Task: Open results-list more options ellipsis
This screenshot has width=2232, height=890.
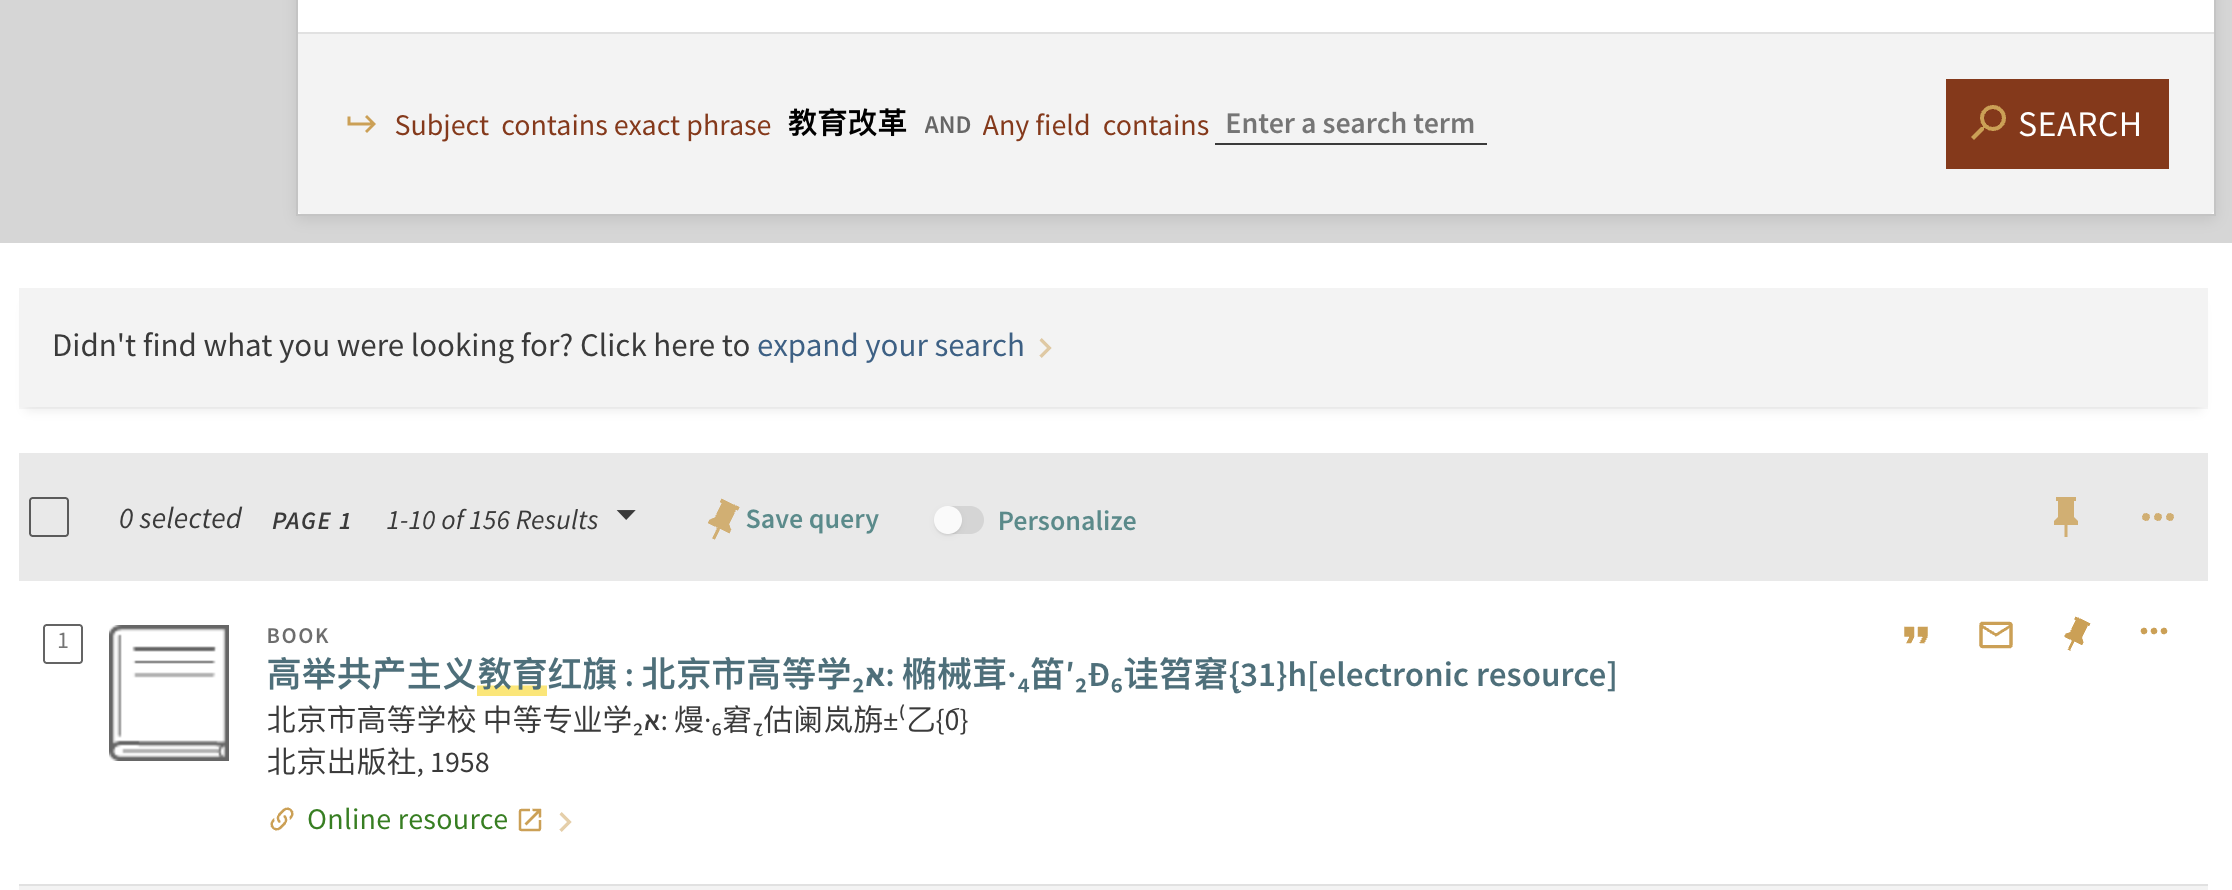Action: [x=2157, y=517]
